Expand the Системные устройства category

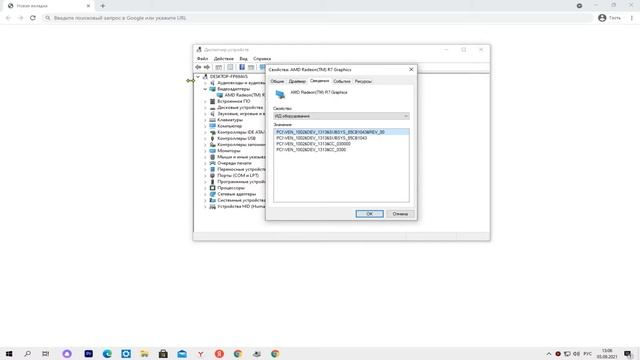click(x=205, y=200)
